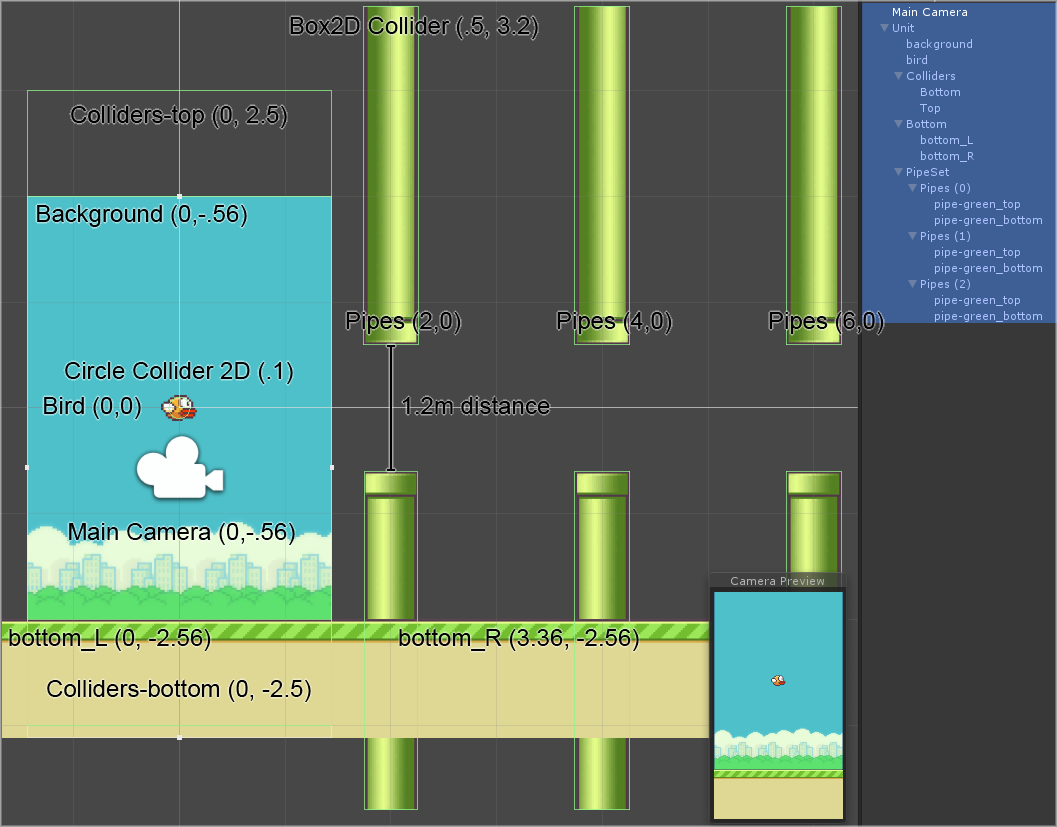The height and width of the screenshot is (827, 1057).
Task: Click the bird inside the Camera Preview
Action: [x=779, y=679]
